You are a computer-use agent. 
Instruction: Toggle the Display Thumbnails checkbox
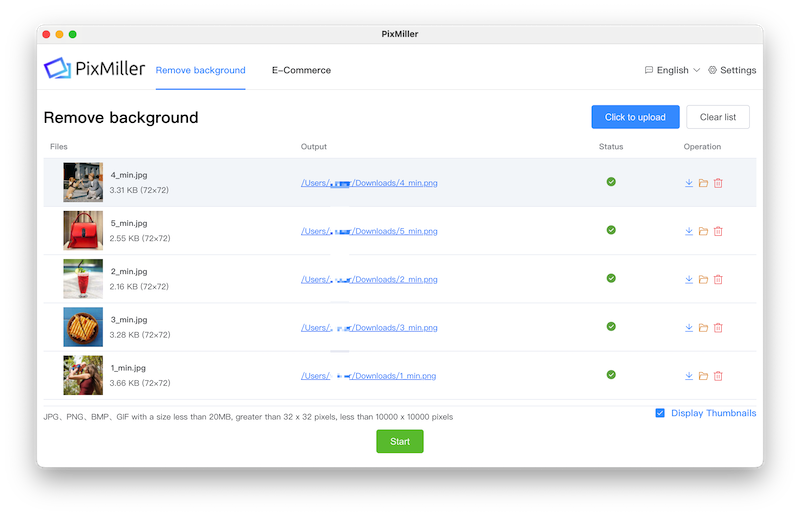(660, 413)
